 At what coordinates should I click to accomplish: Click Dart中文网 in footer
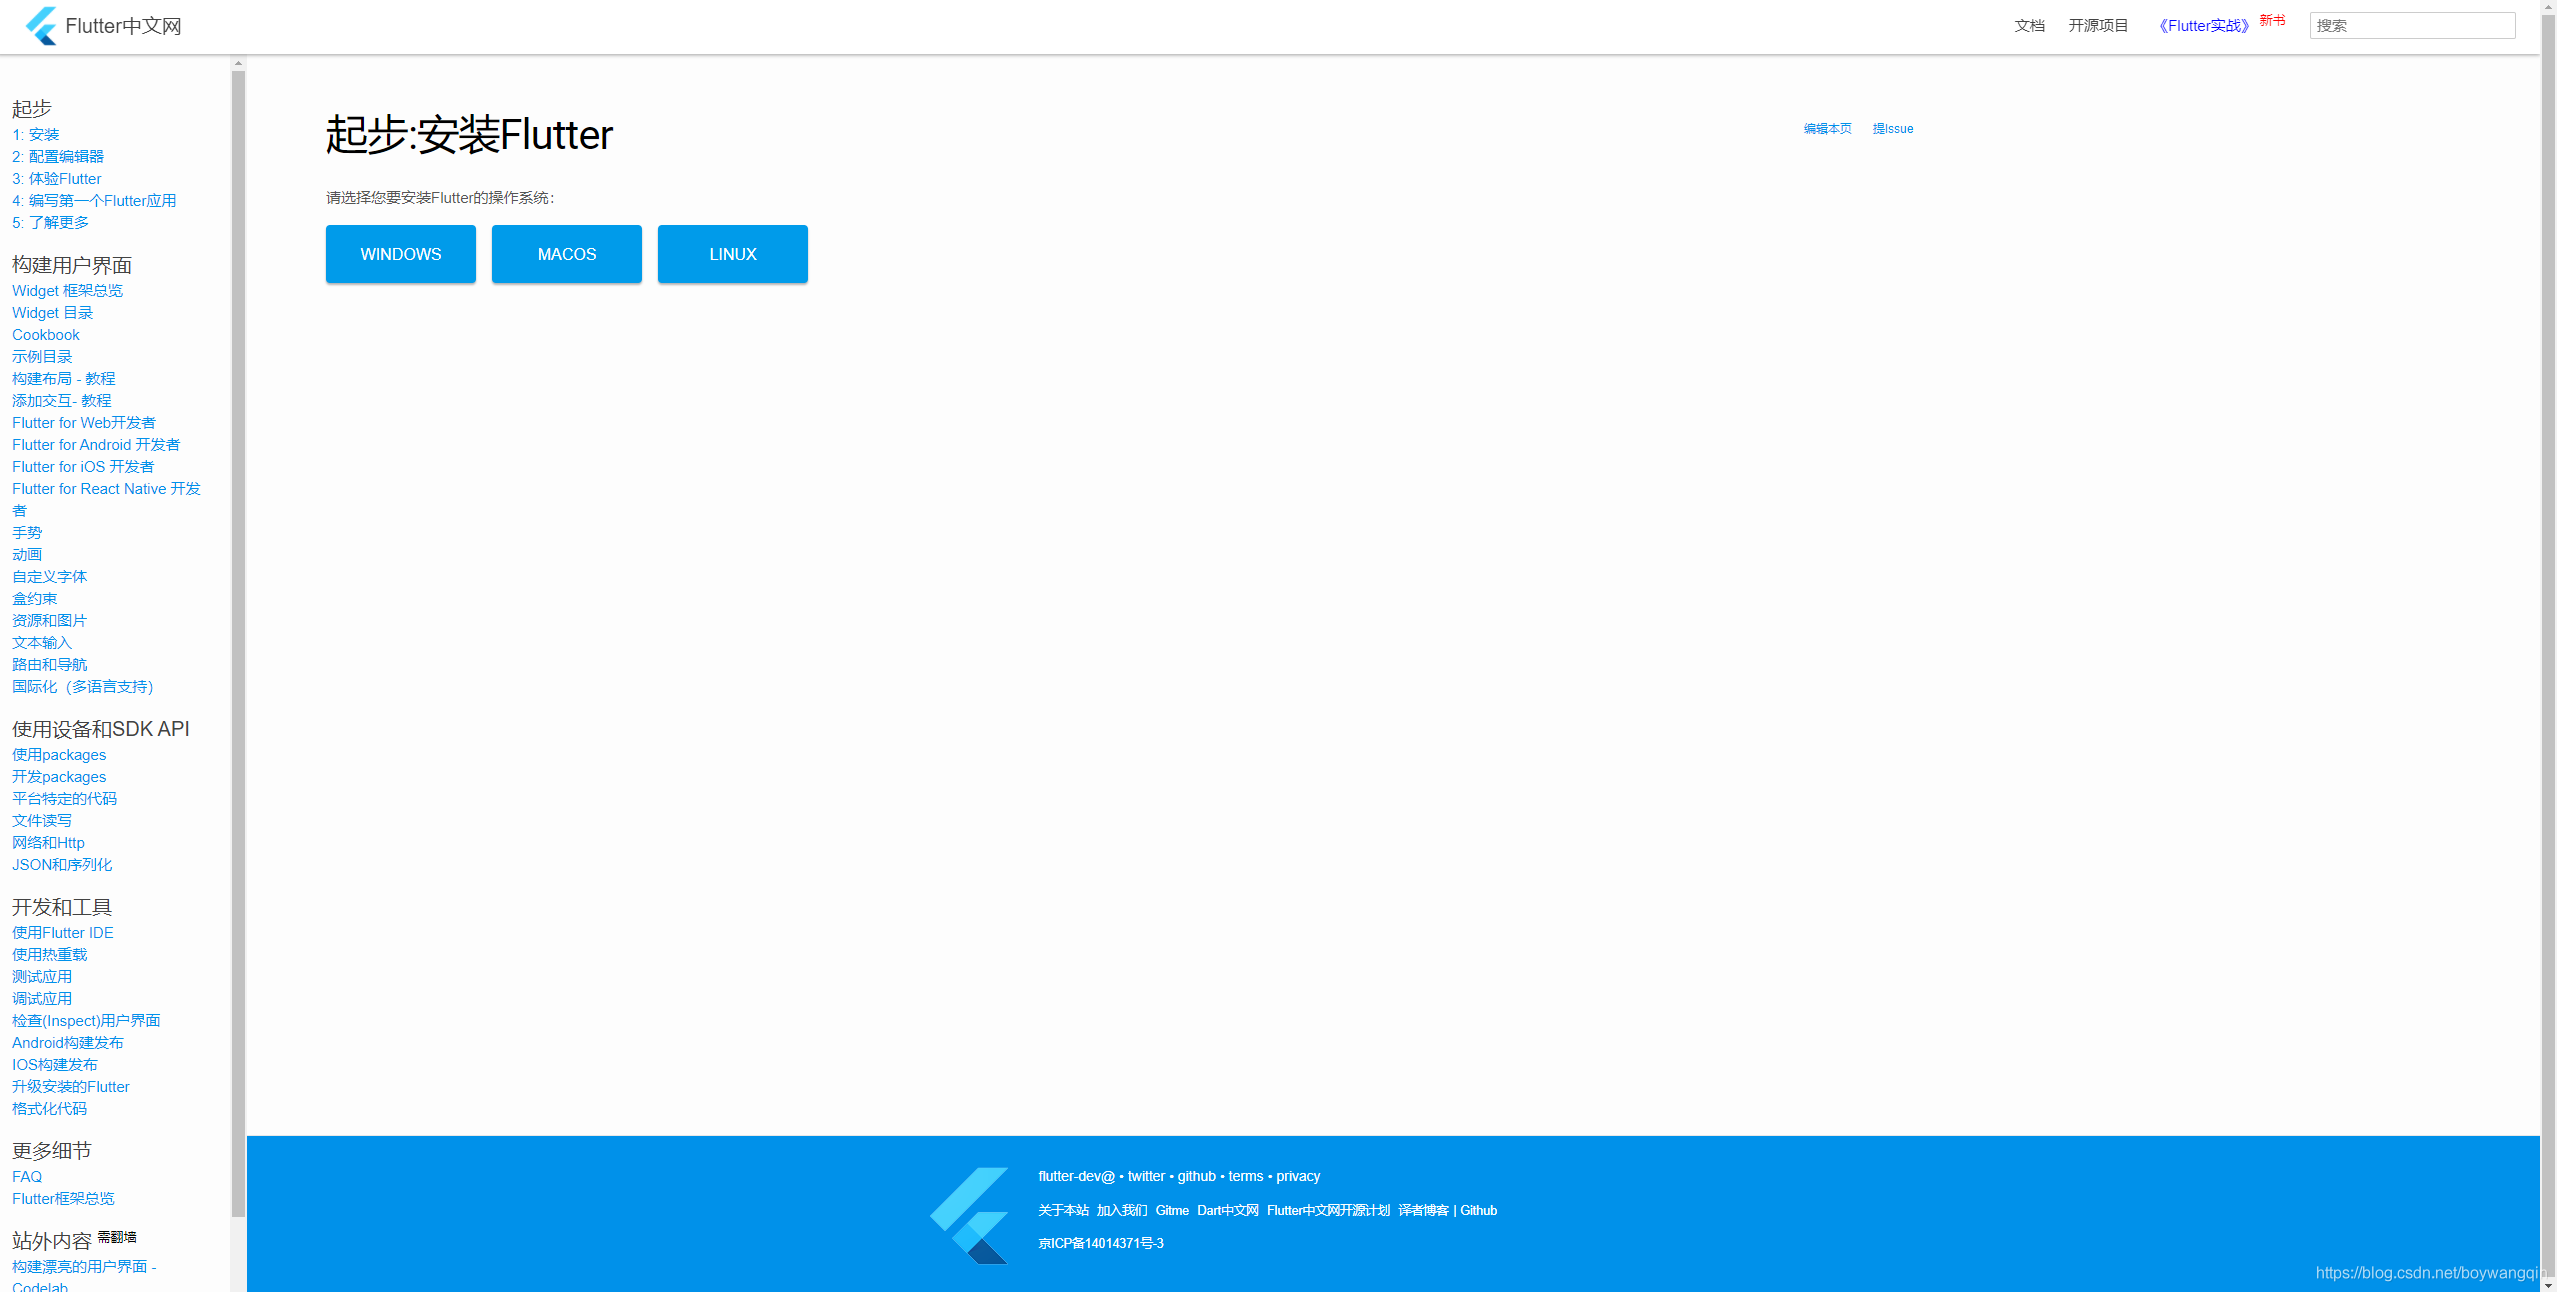1228,1211
